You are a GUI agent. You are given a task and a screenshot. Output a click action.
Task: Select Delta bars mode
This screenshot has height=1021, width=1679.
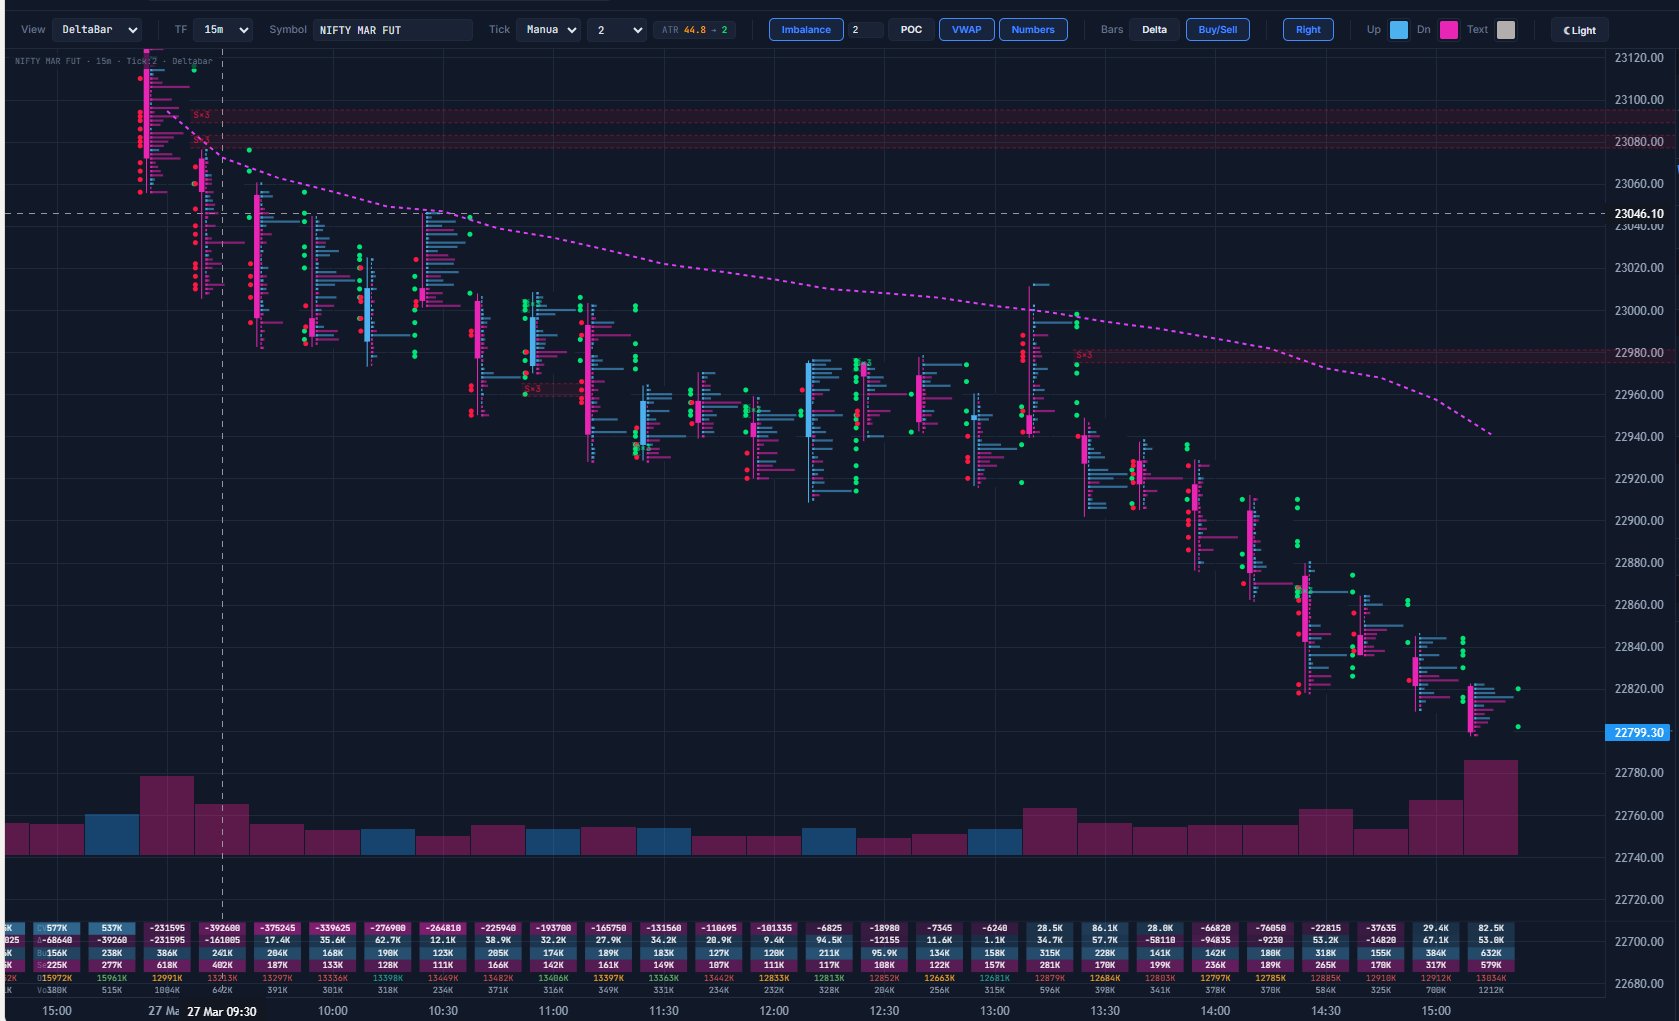(x=1154, y=30)
